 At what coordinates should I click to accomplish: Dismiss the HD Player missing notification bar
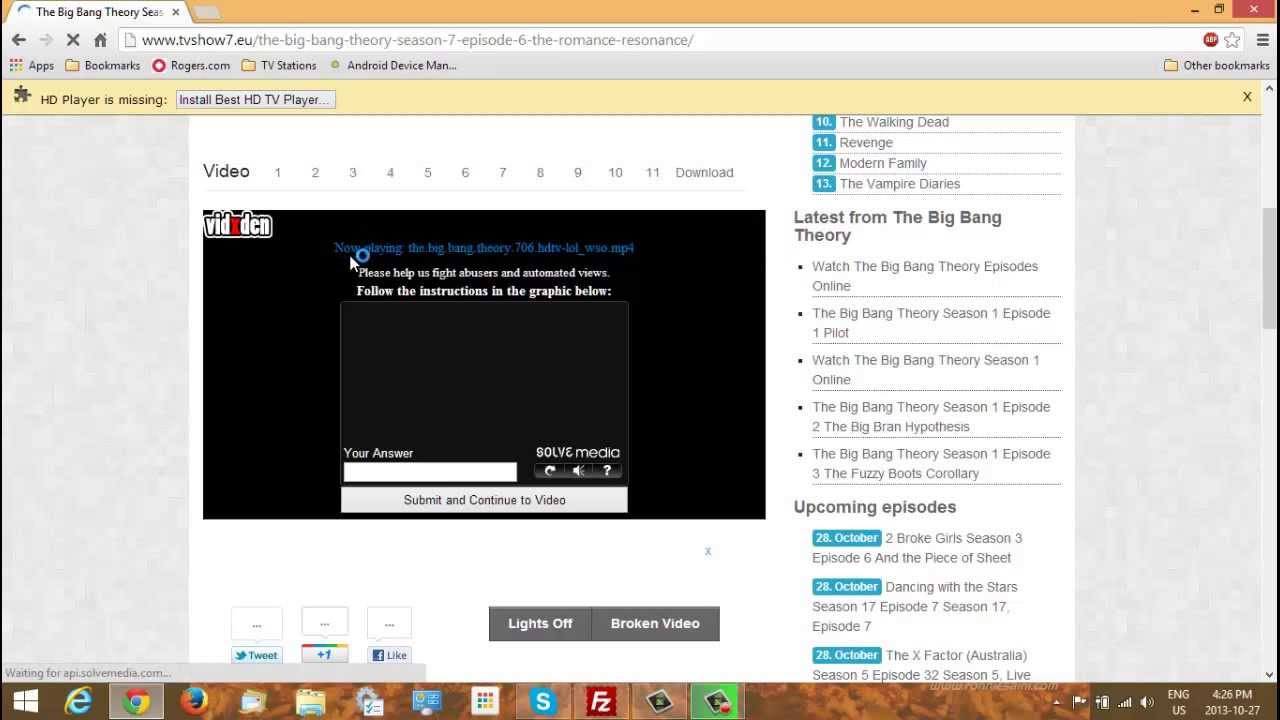click(x=1247, y=97)
